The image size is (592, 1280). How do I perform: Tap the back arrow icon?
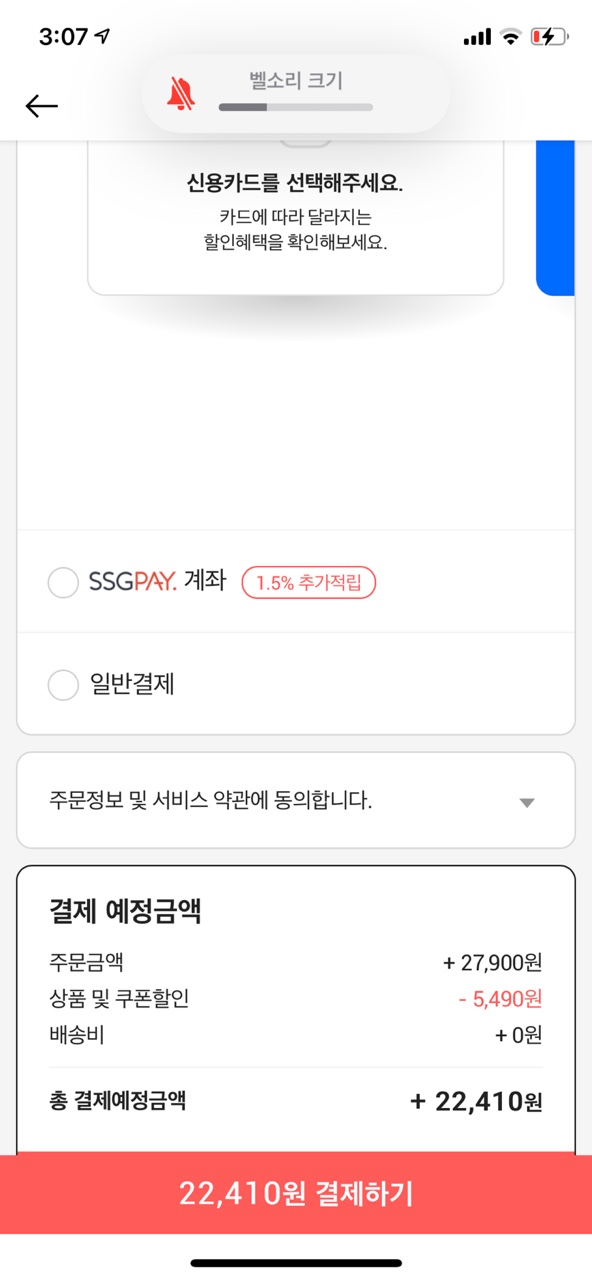click(42, 106)
